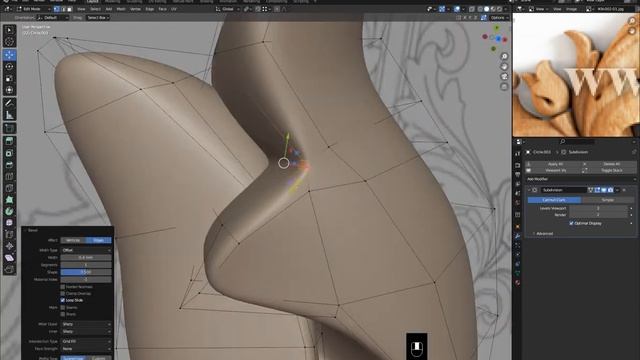Select the Inset Faces tool
Viewport: 640px width, 360px height.
click(9, 153)
